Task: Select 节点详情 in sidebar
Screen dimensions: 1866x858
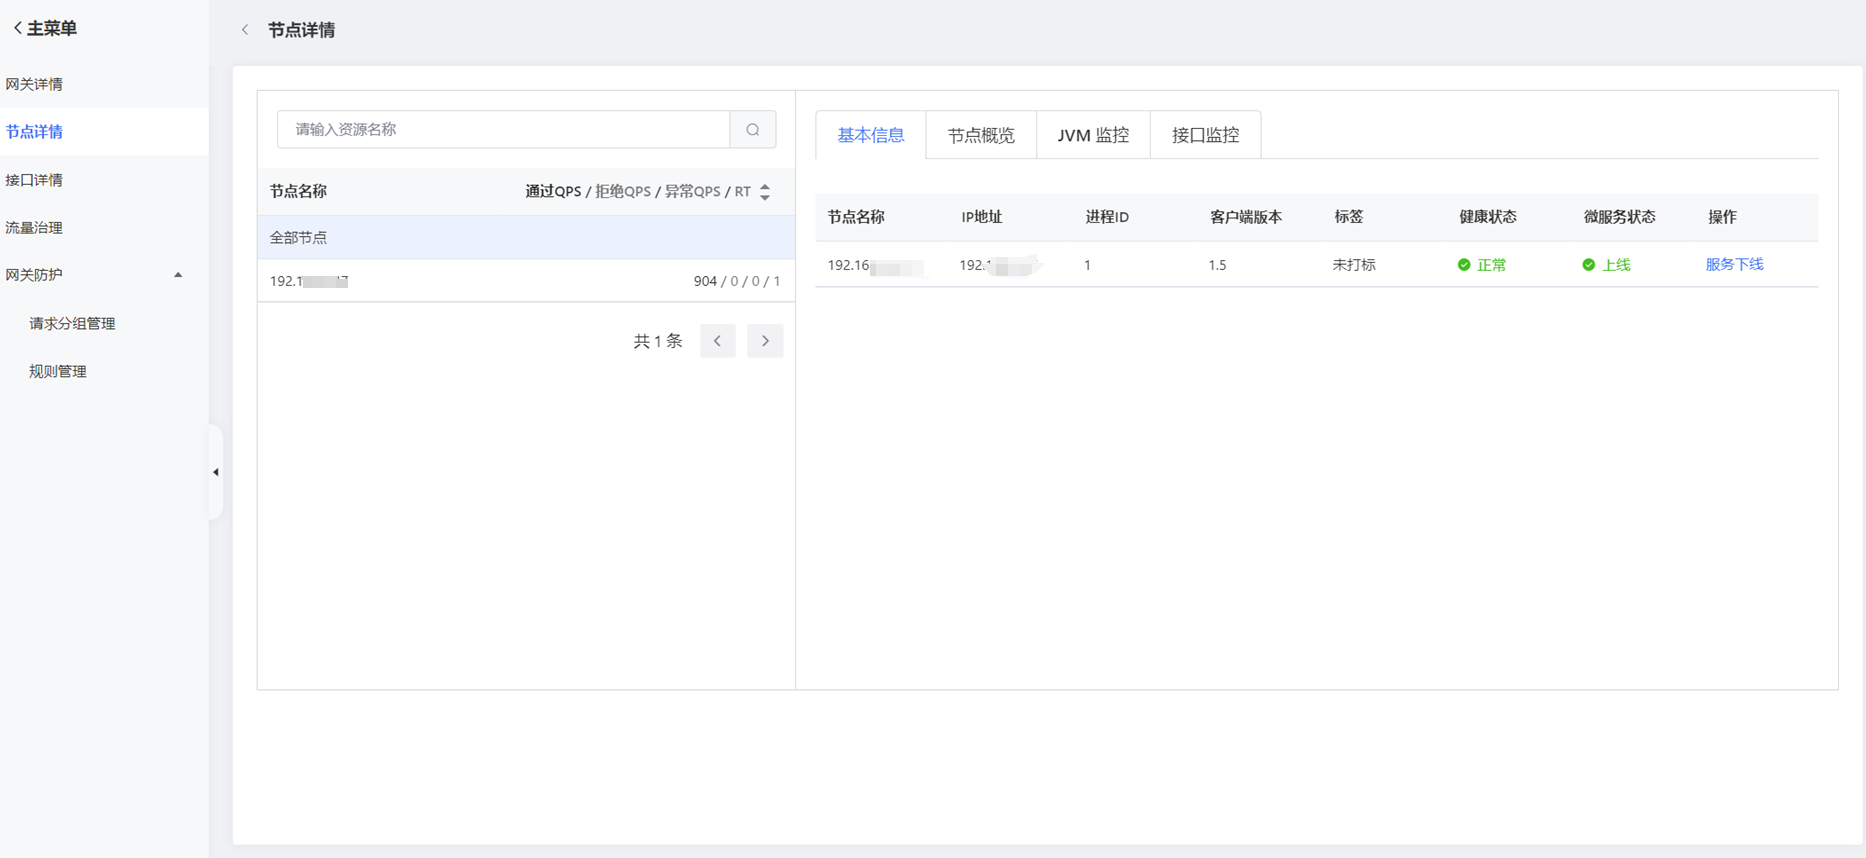Action: [34, 132]
